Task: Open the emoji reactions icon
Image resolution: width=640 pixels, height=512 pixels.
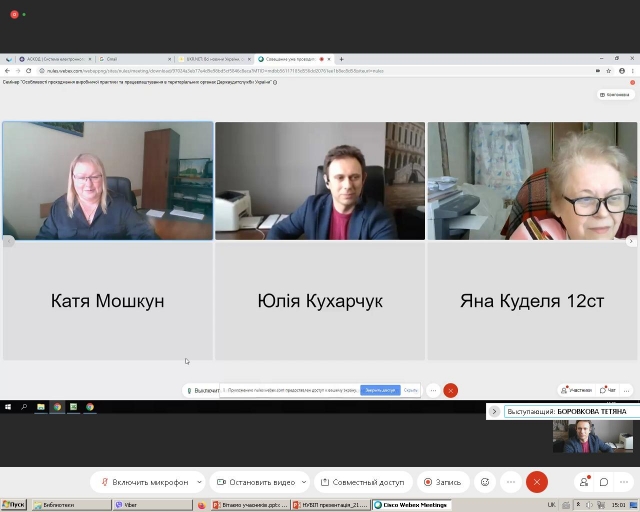Action: click(485, 482)
